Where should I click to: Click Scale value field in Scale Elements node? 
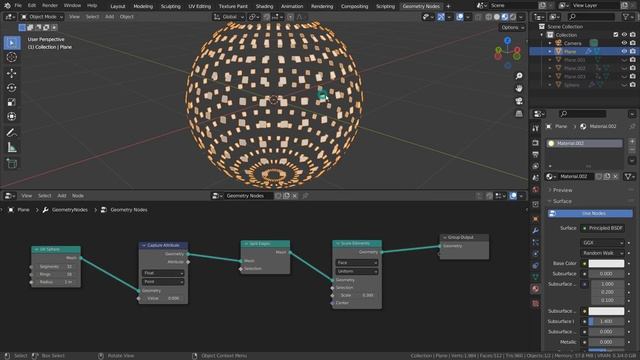(357, 295)
